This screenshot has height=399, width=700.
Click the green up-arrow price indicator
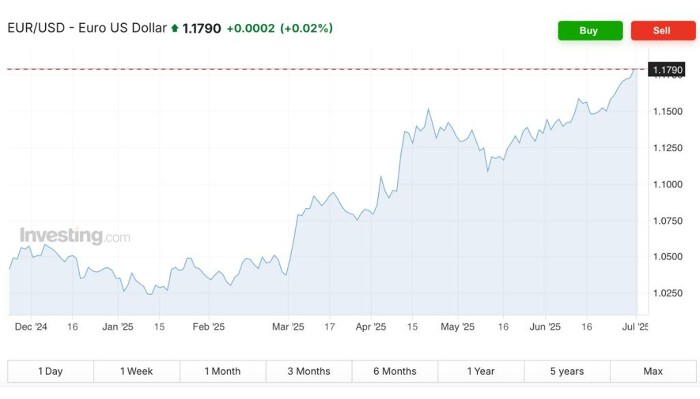coord(175,28)
